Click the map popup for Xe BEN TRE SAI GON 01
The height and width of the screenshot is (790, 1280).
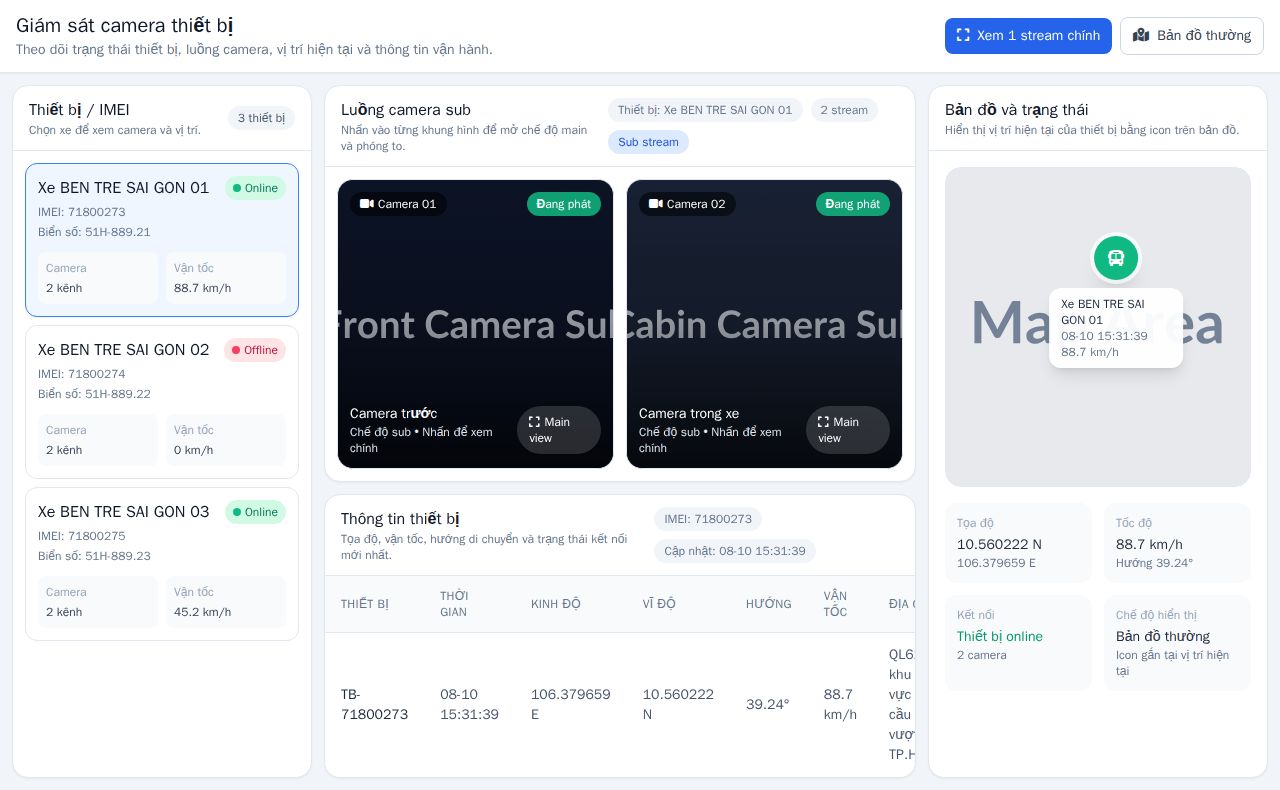[x=1116, y=328]
